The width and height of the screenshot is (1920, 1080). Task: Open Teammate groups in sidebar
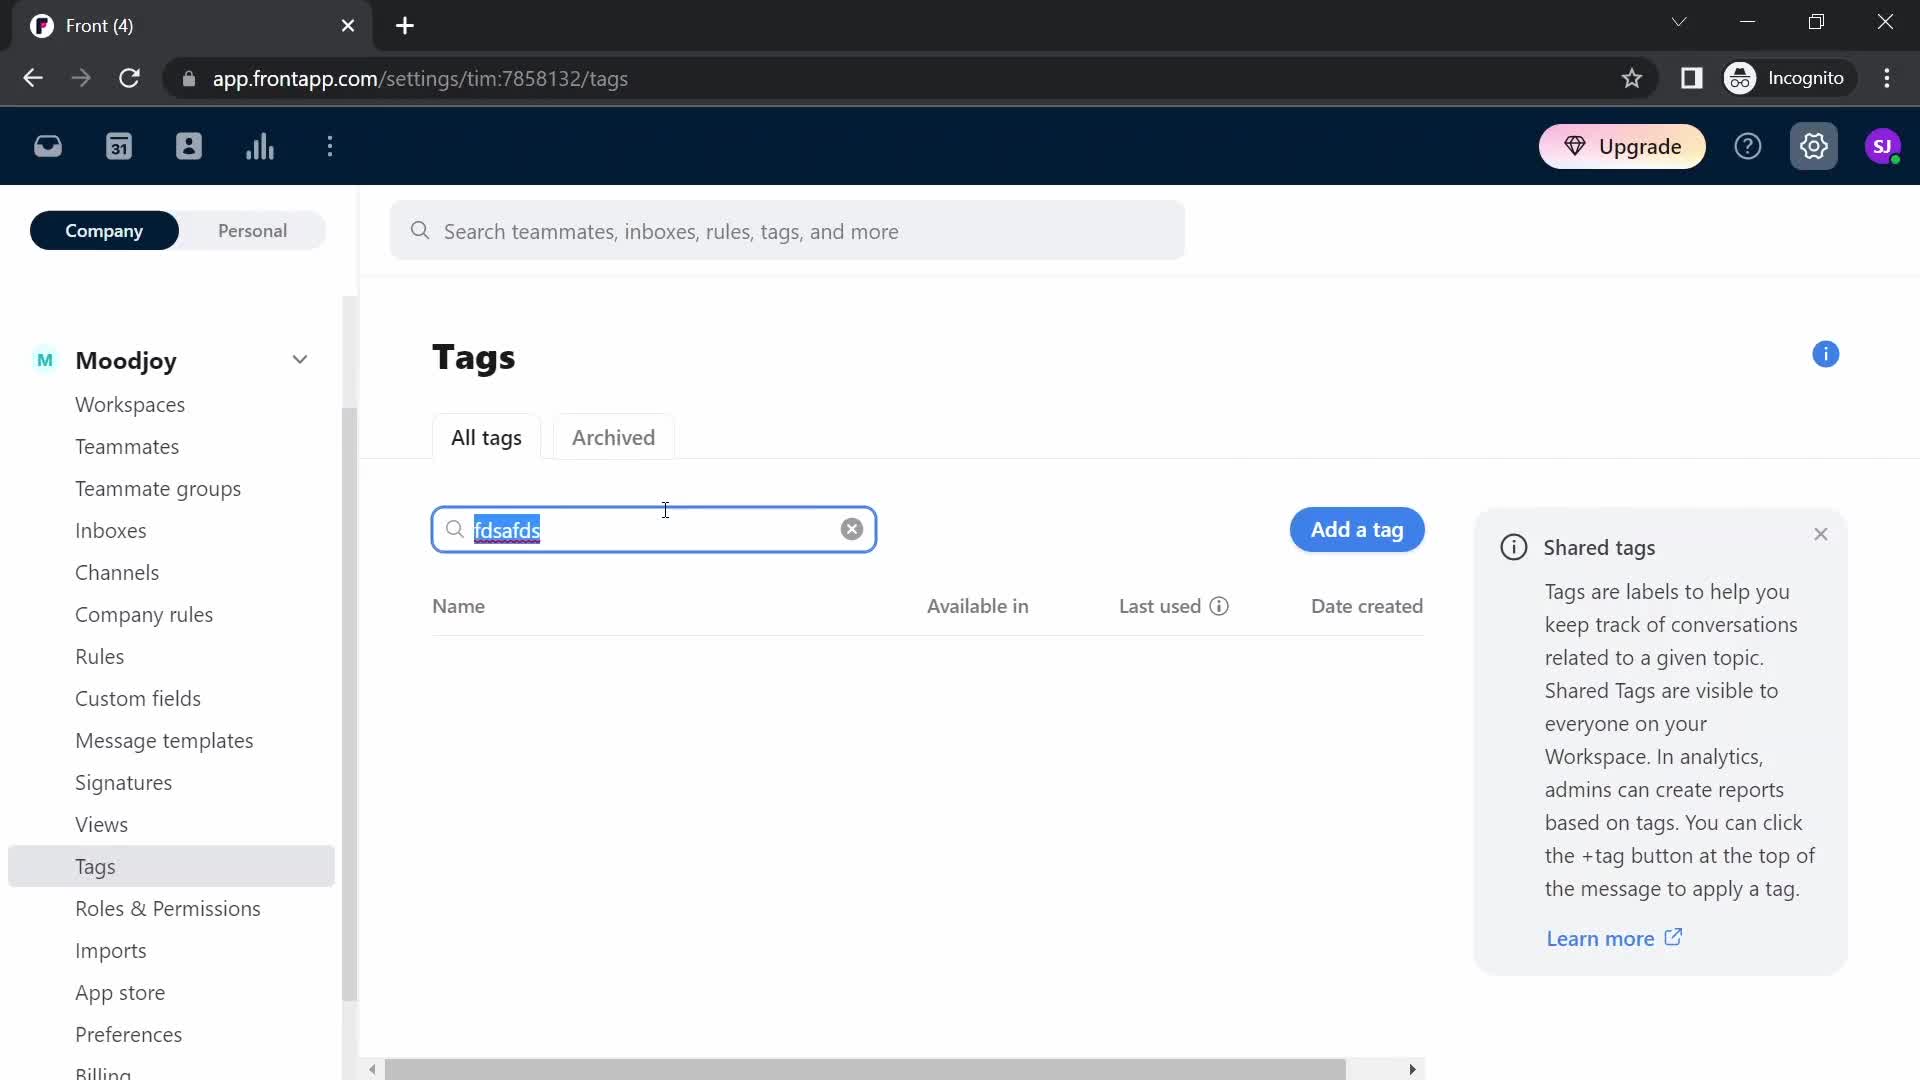pos(158,489)
